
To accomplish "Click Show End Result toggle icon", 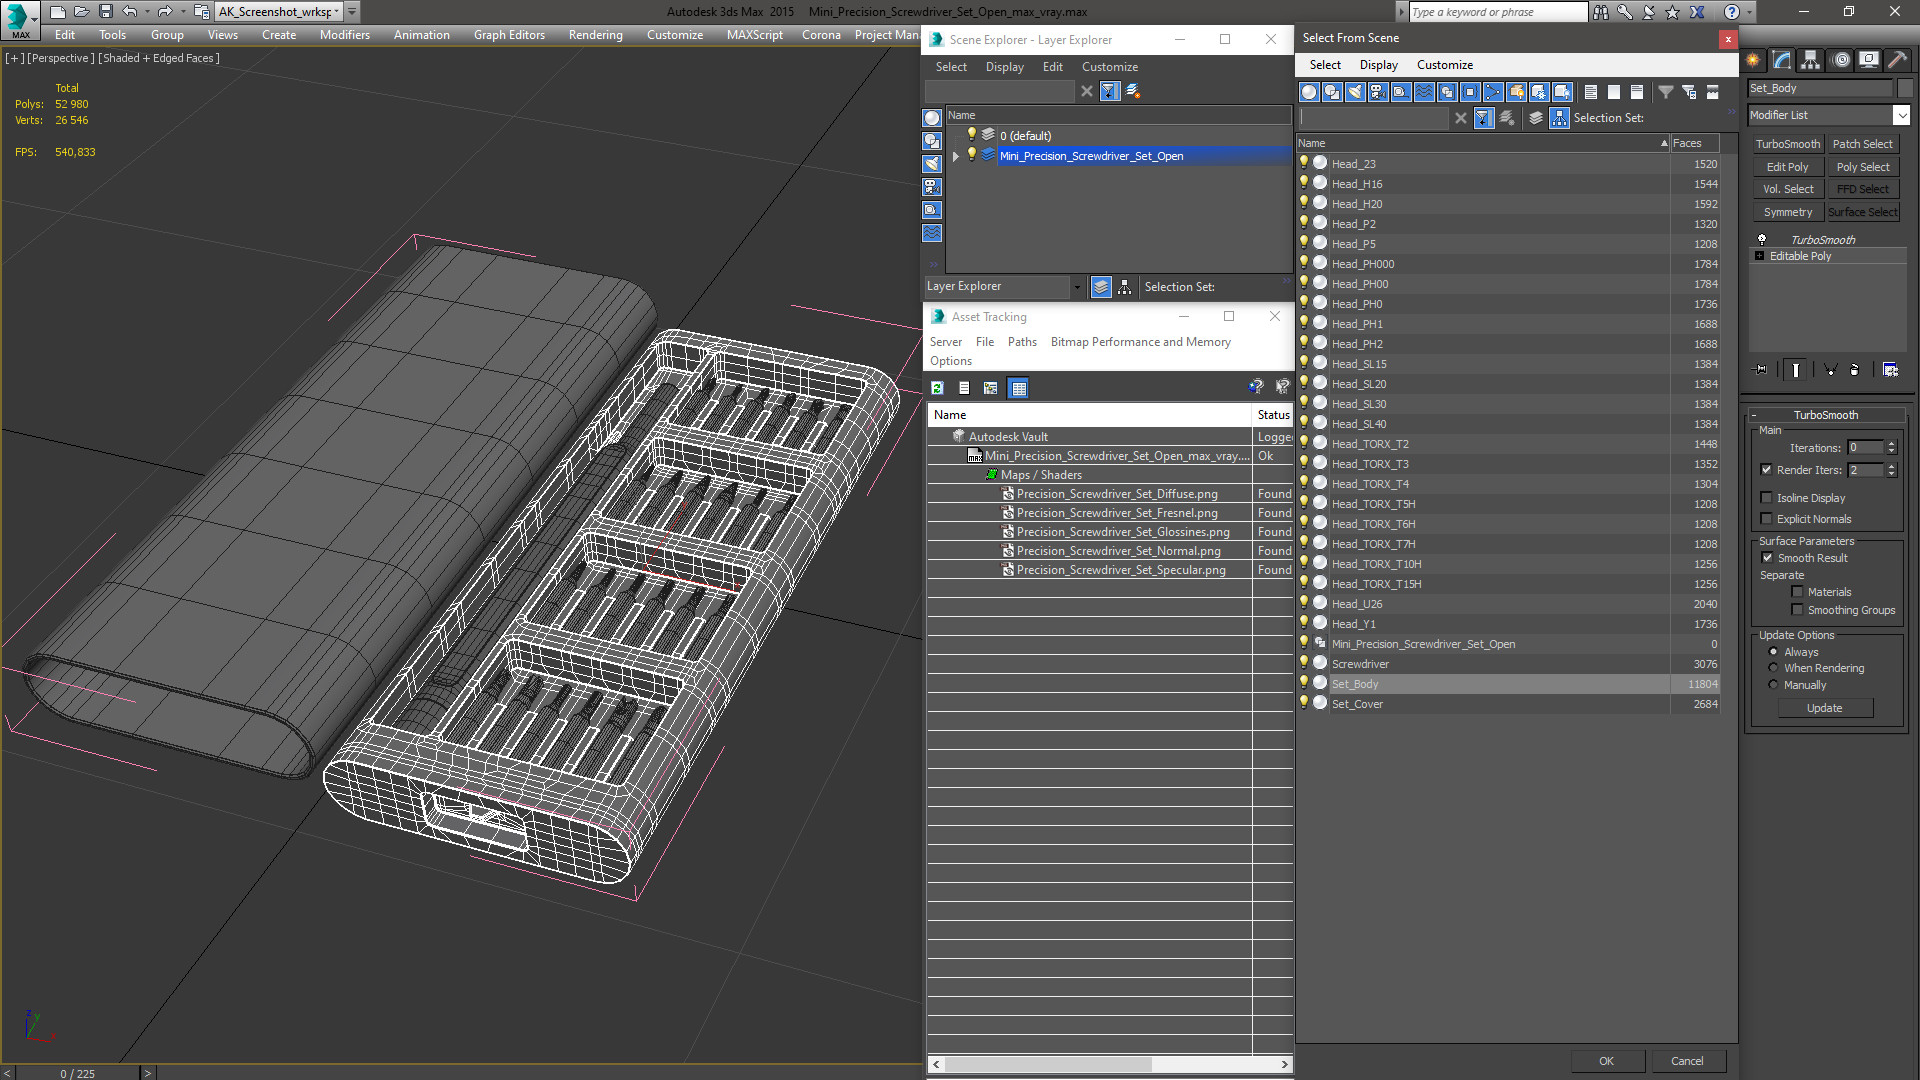I will click(1796, 370).
